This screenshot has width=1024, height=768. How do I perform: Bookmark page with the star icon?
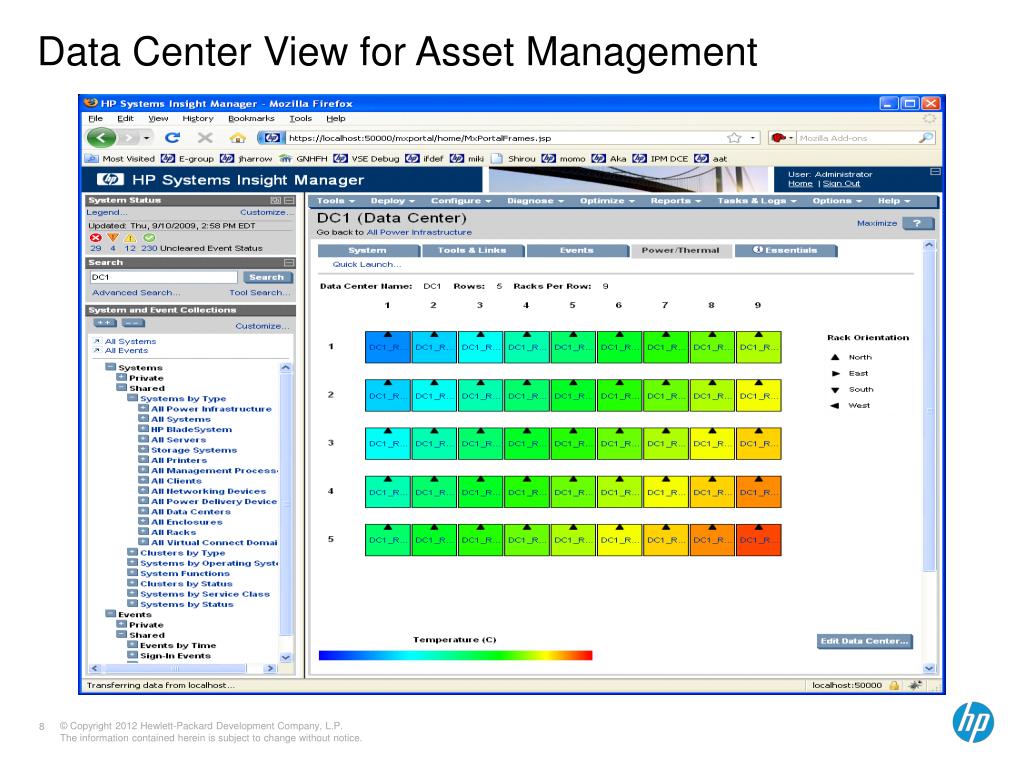pyautogui.click(x=735, y=138)
